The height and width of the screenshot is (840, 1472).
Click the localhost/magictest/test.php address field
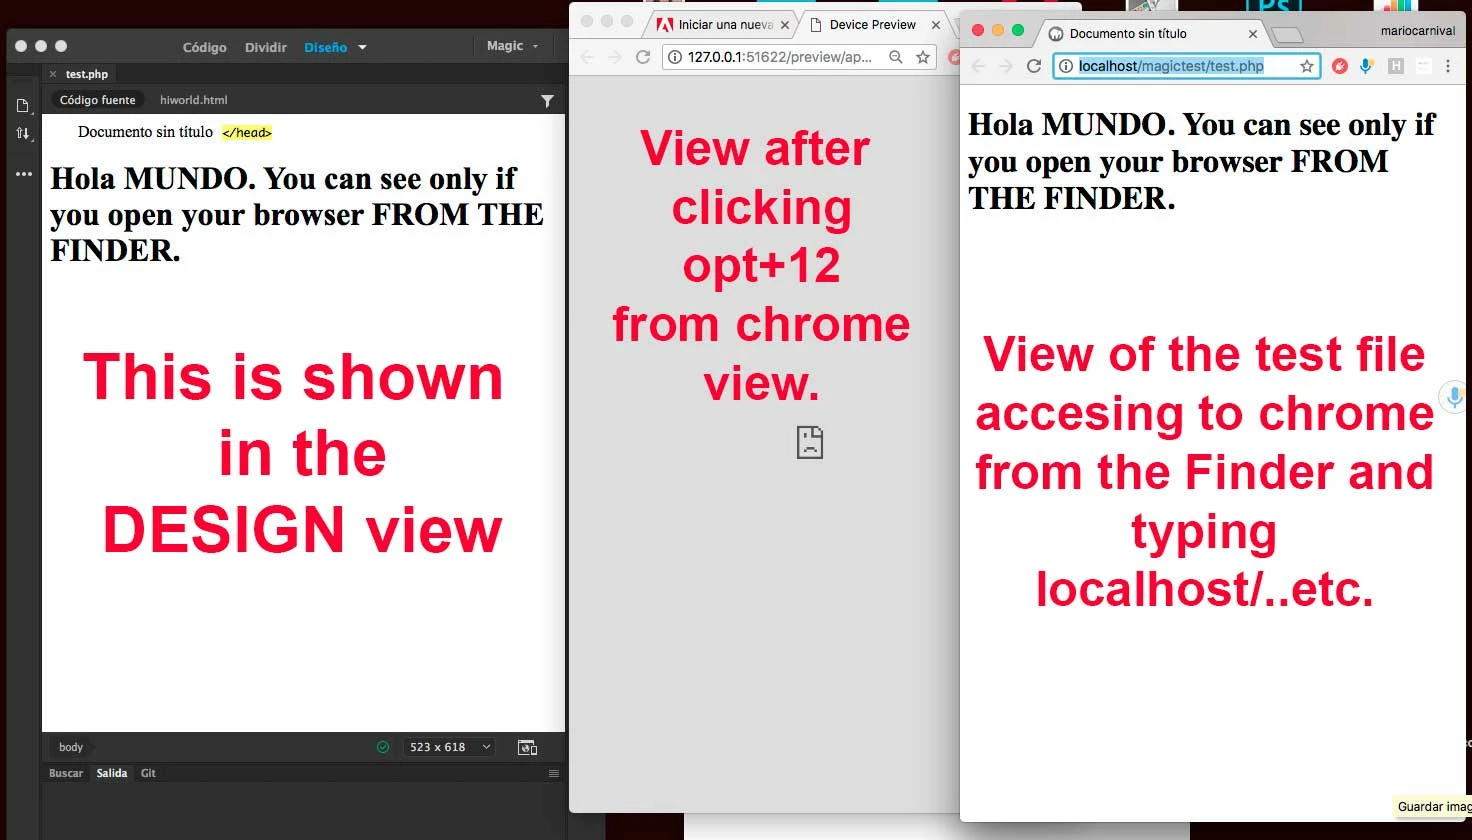coord(1186,66)
